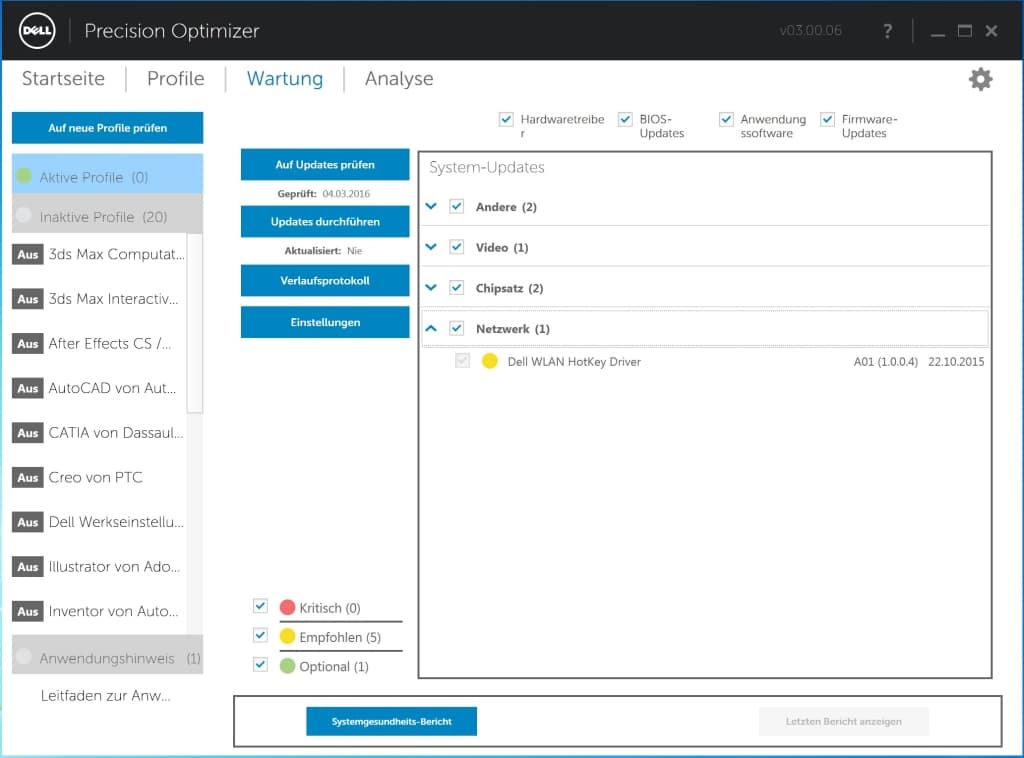Uncheck the Anwendungssoftware filter checkbox
Image resolution: width=1024 pixels, height=758 pixels.
point(726,119)
